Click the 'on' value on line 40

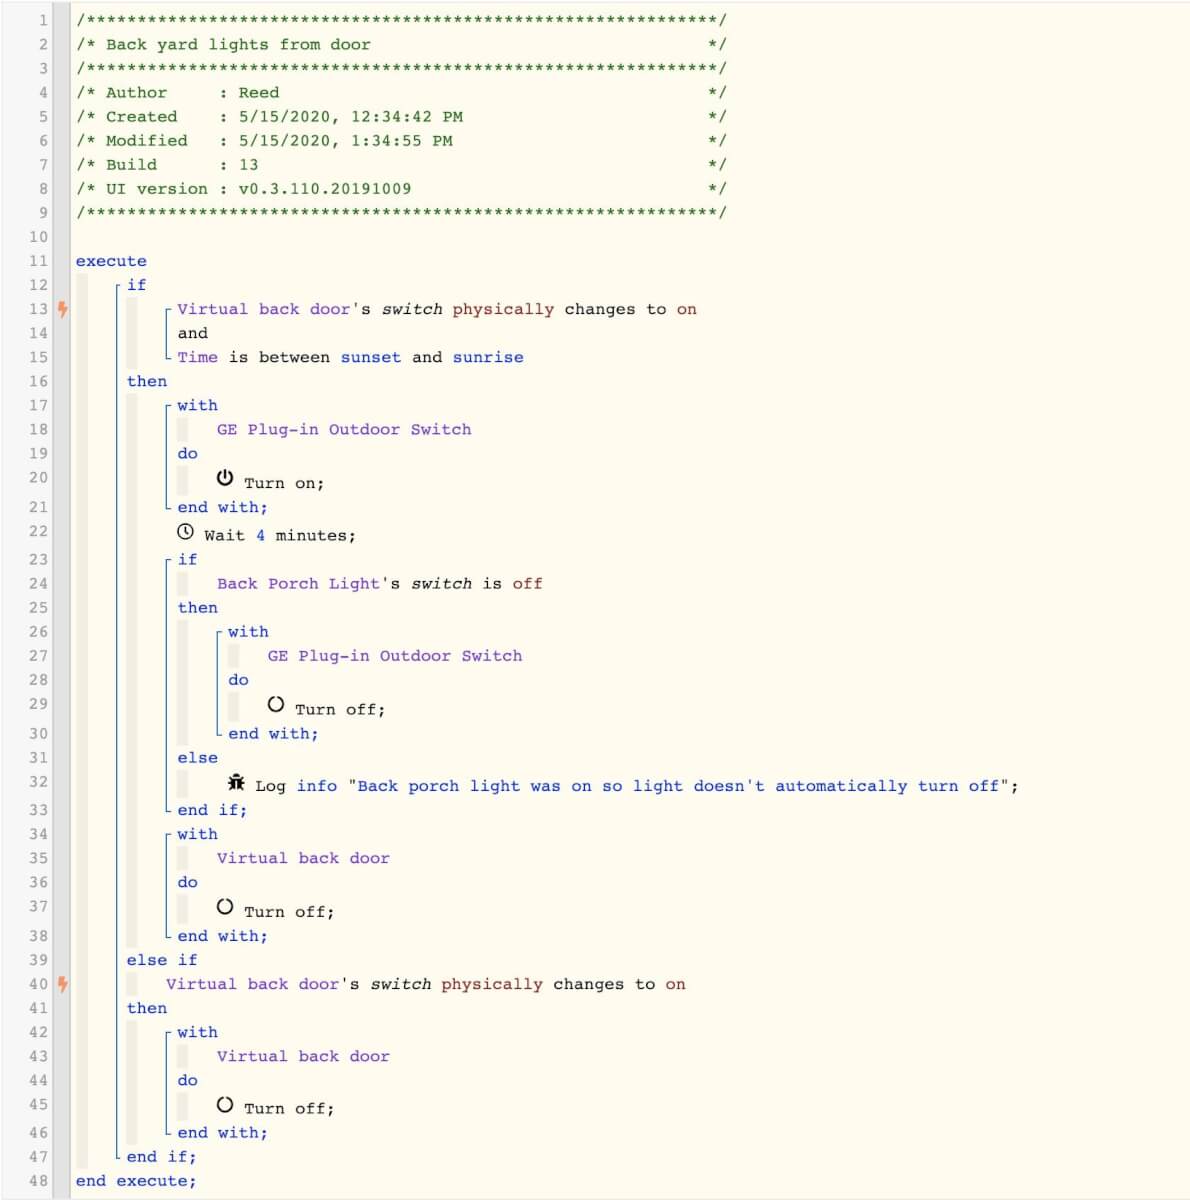coord(676,984)
